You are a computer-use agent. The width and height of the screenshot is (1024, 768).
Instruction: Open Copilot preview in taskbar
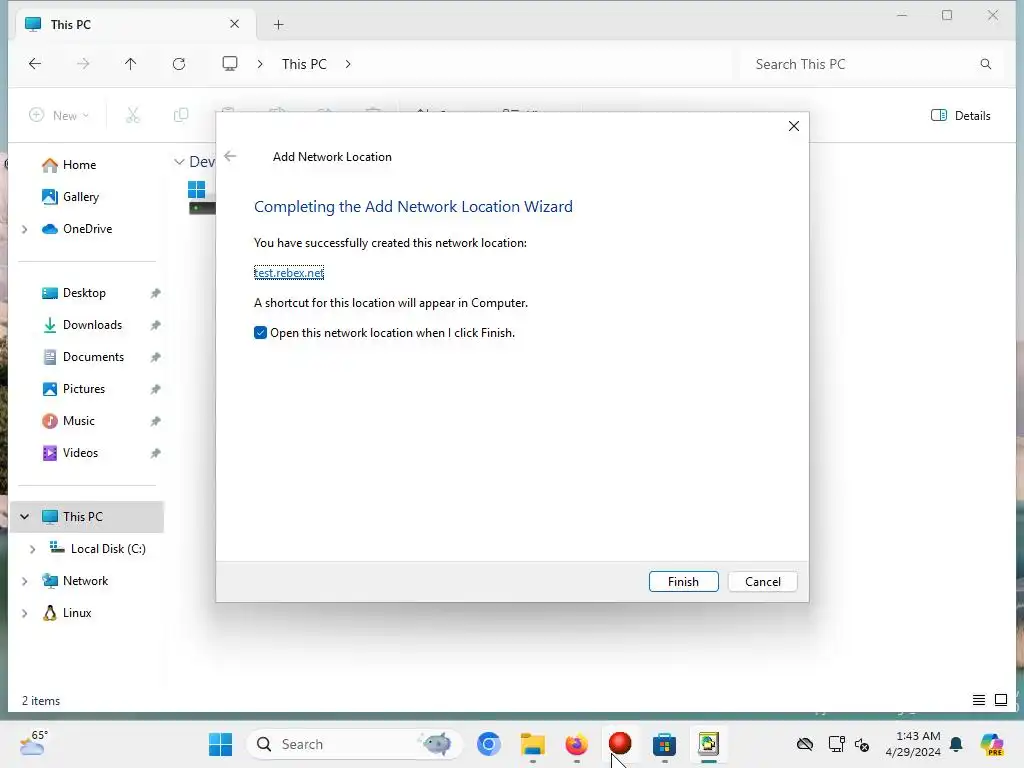(992, 744)
